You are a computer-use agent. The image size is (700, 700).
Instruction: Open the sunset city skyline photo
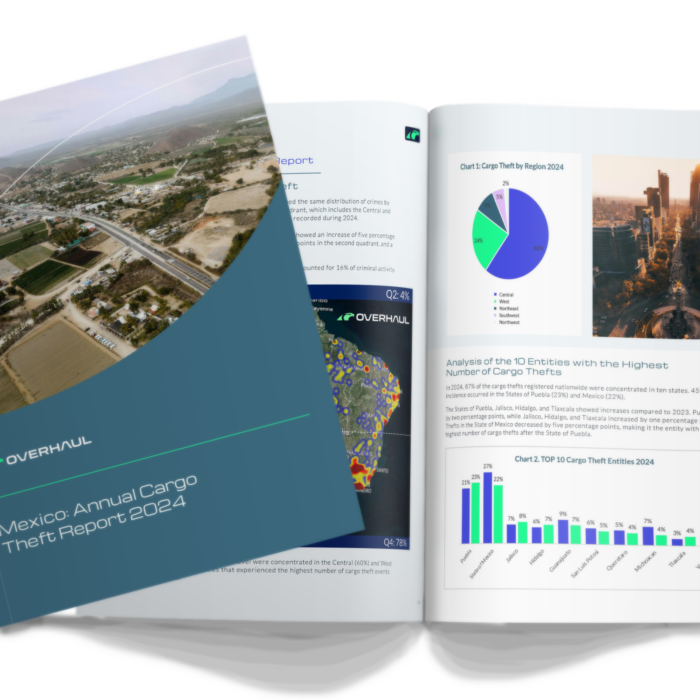coord(646,246)
